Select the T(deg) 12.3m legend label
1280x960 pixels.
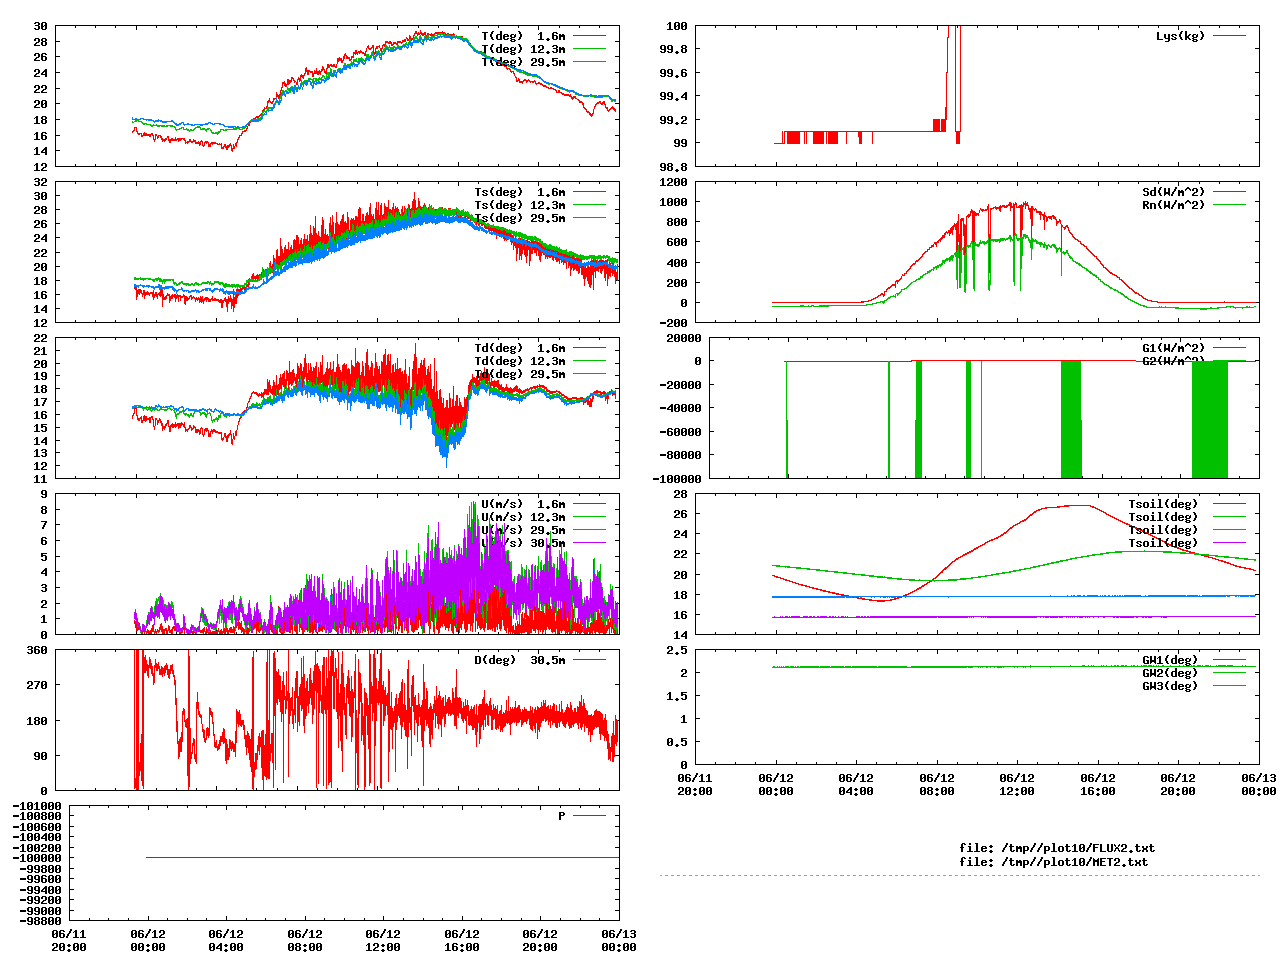coord(523,49)
